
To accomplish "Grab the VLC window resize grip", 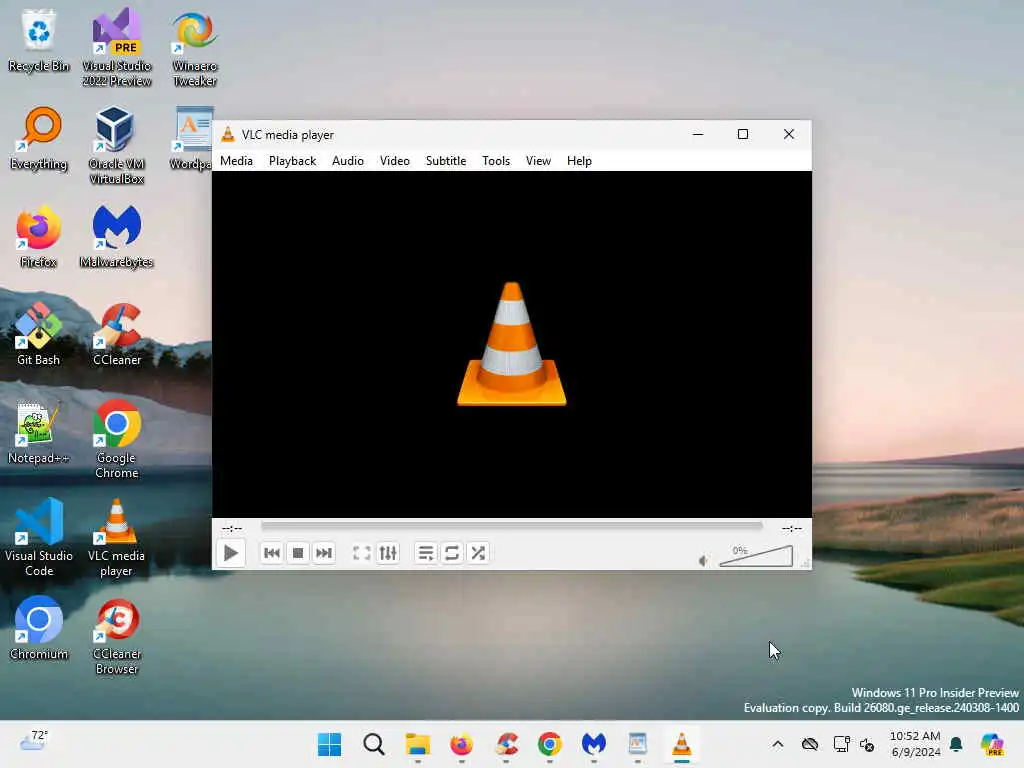I will 806,564.
